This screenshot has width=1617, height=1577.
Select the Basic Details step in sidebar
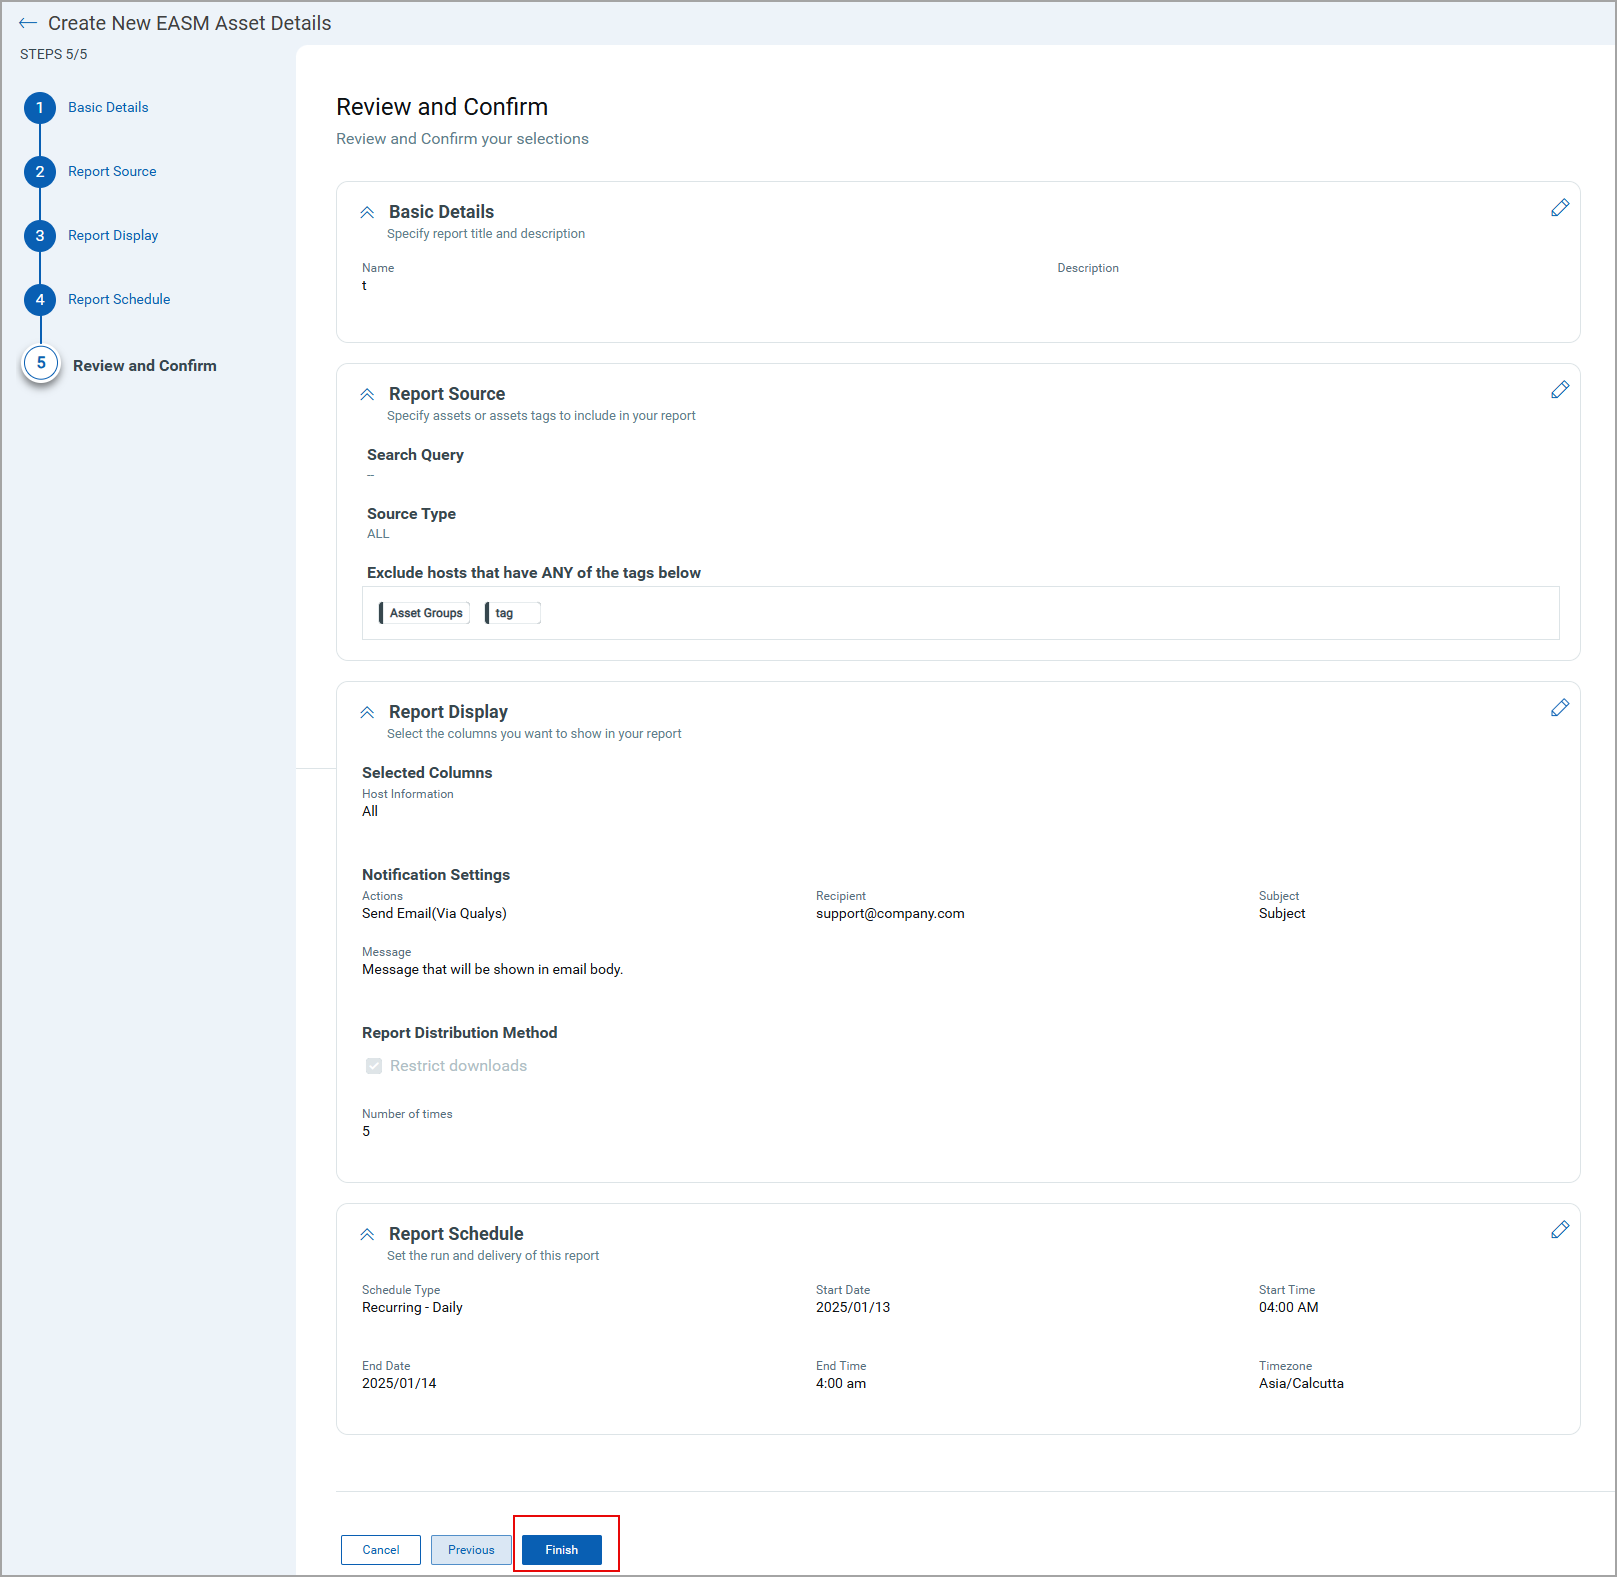(x=107, y=107)
